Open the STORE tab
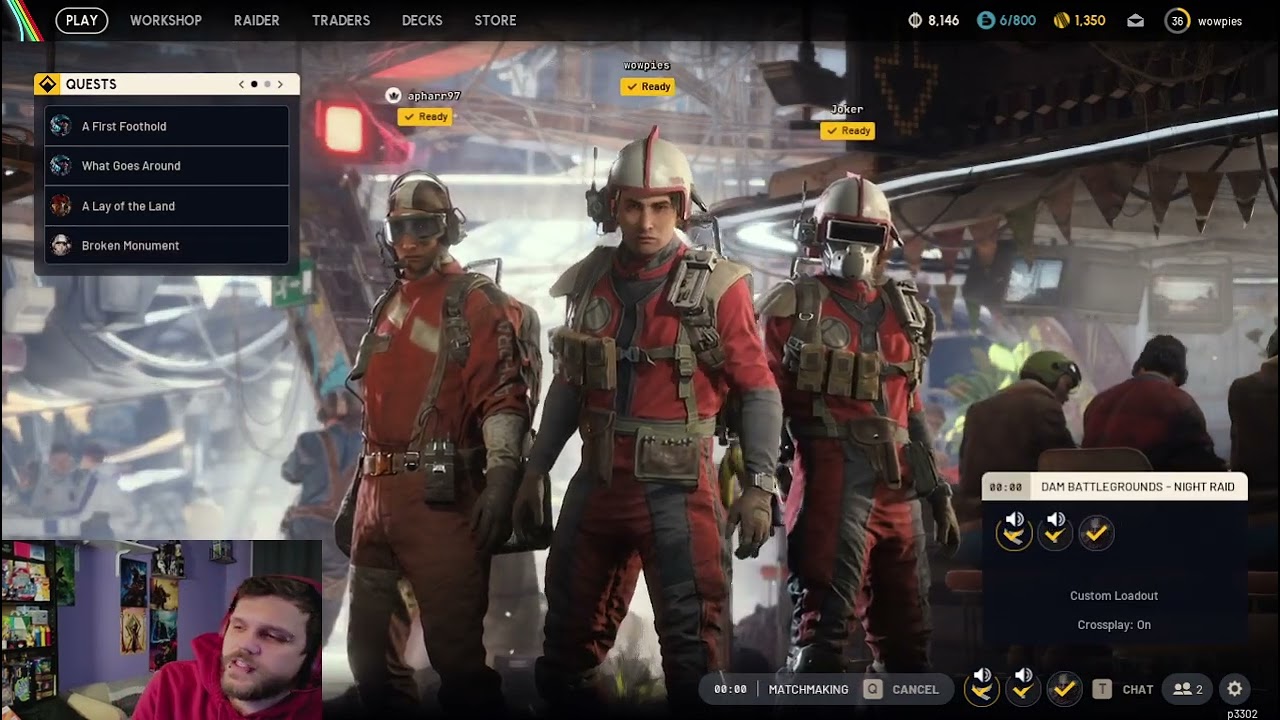Image resolution: width=1280 pixels, height=720 pixels. [x=495, y=20]
